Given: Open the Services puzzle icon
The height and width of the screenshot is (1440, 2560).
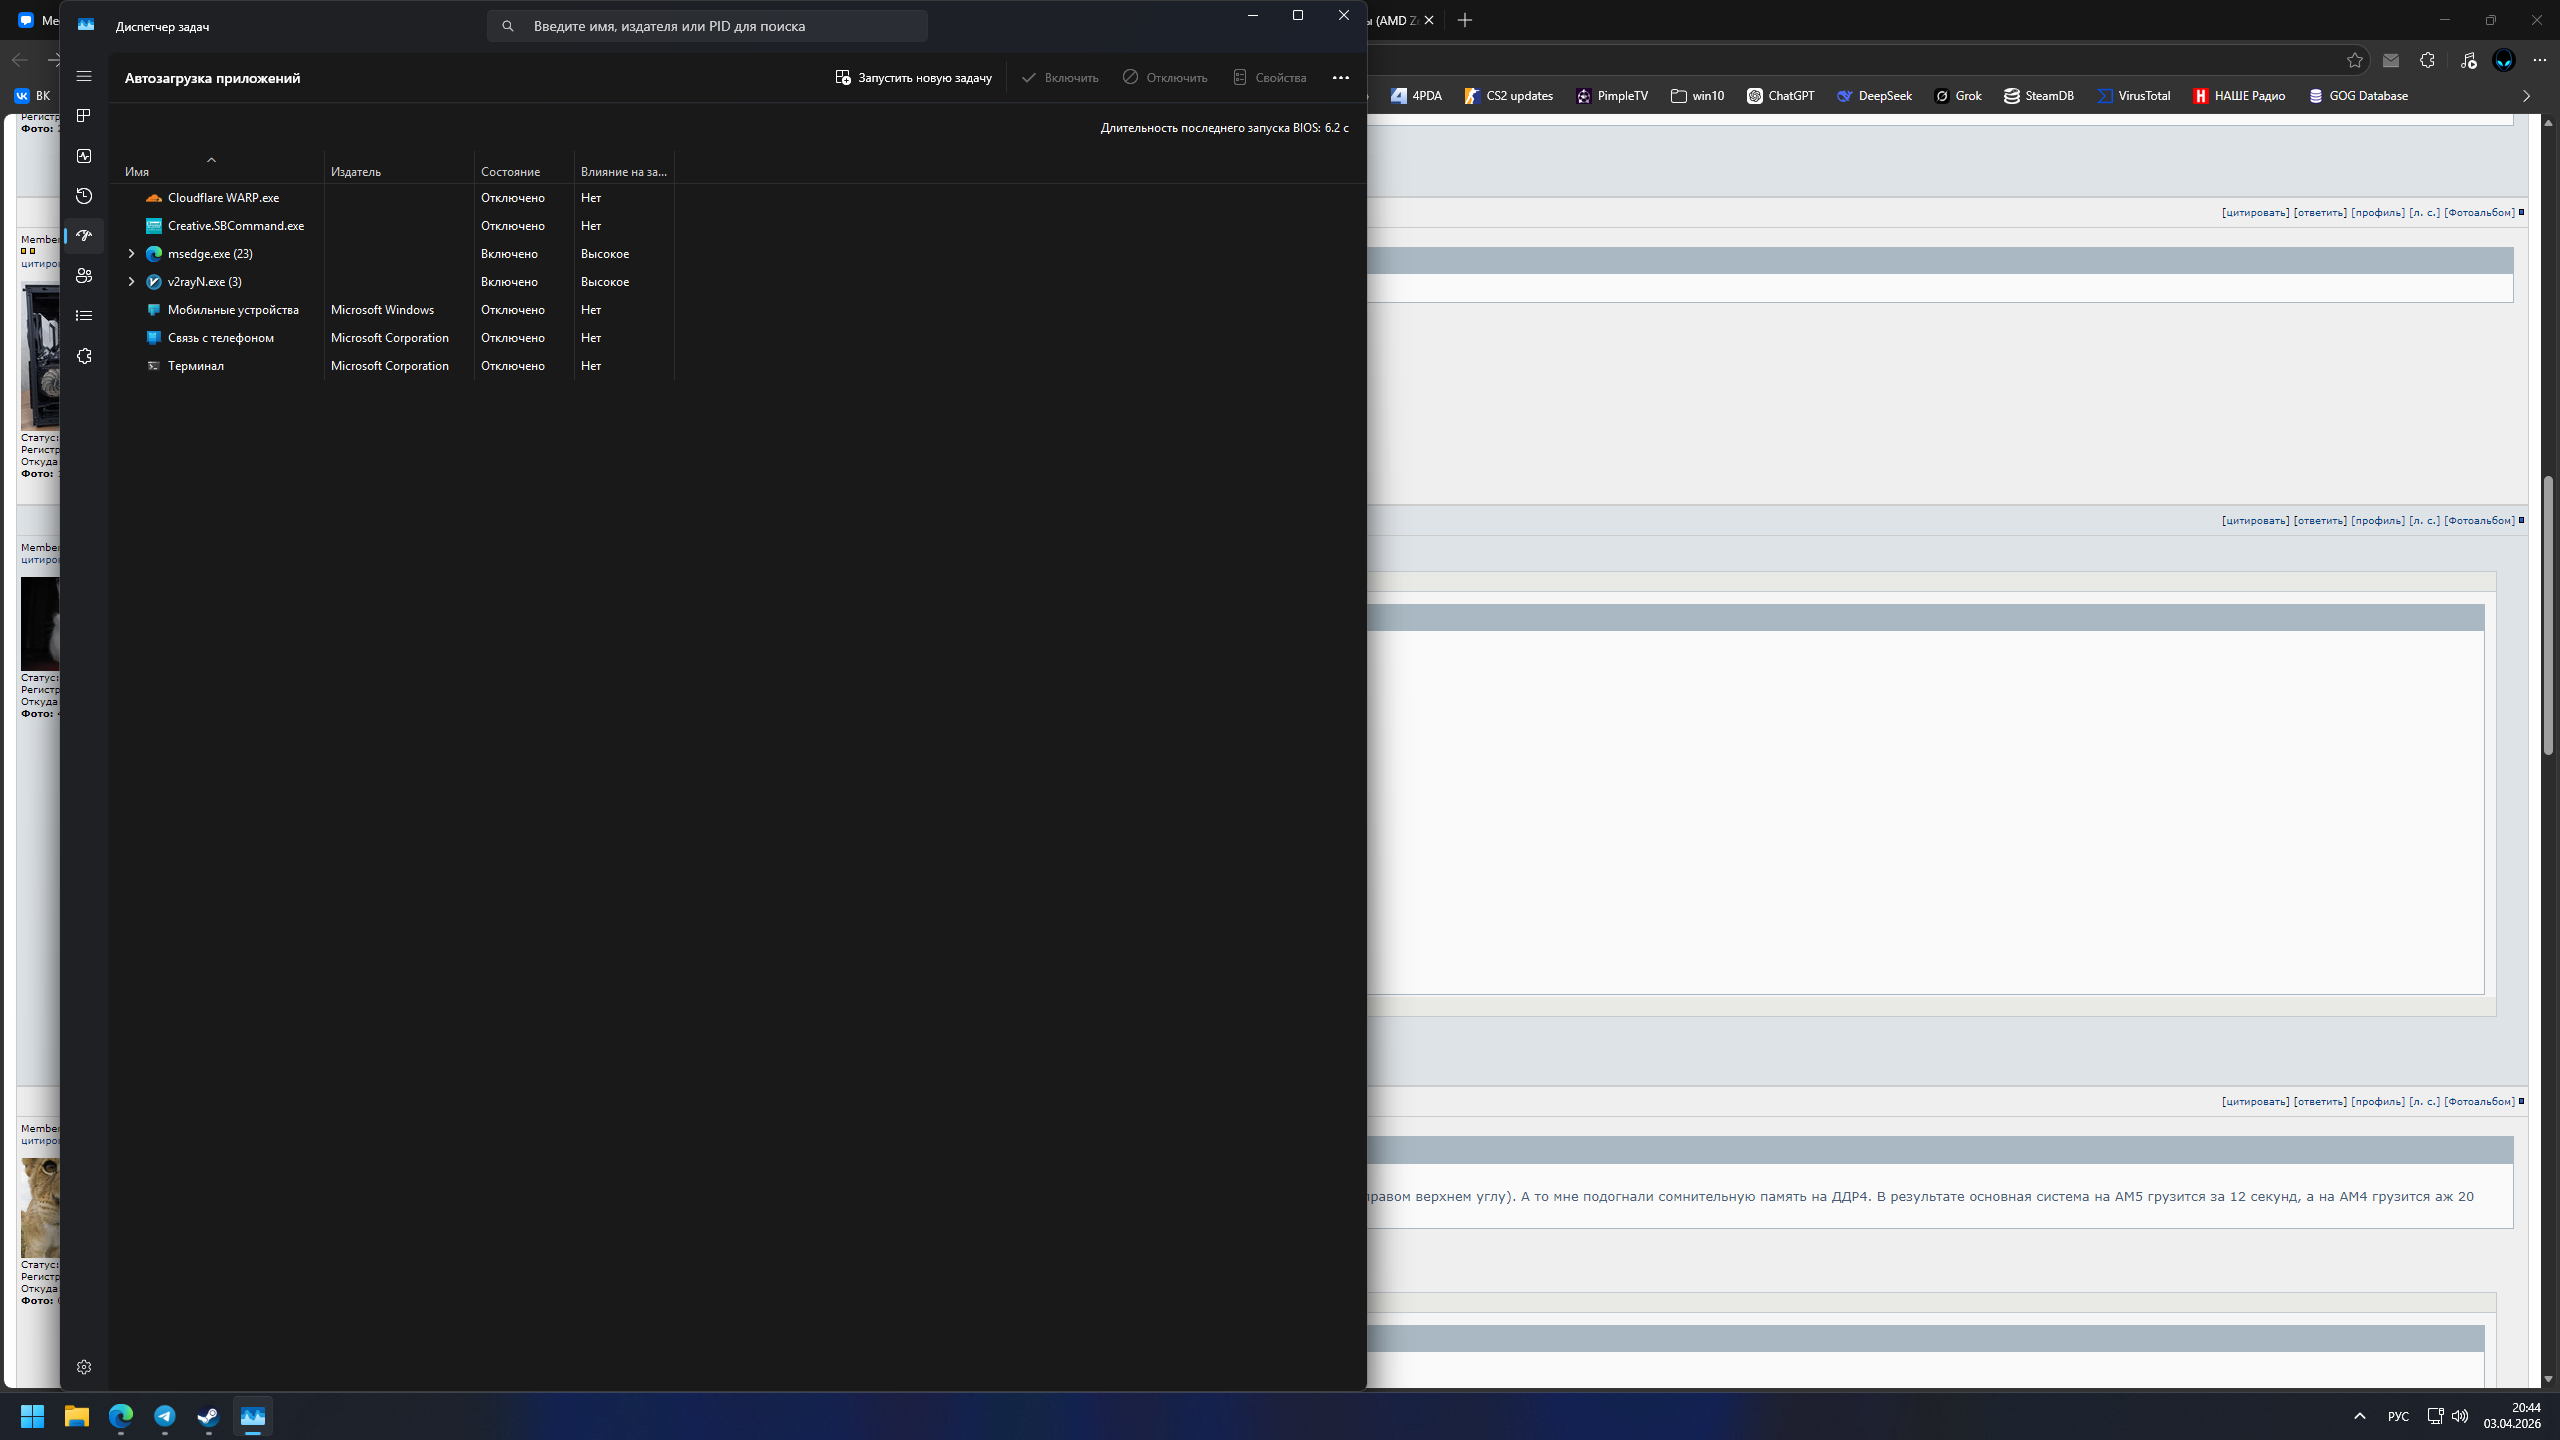Looking at the screenshot, I should click(x=84, y=356).
